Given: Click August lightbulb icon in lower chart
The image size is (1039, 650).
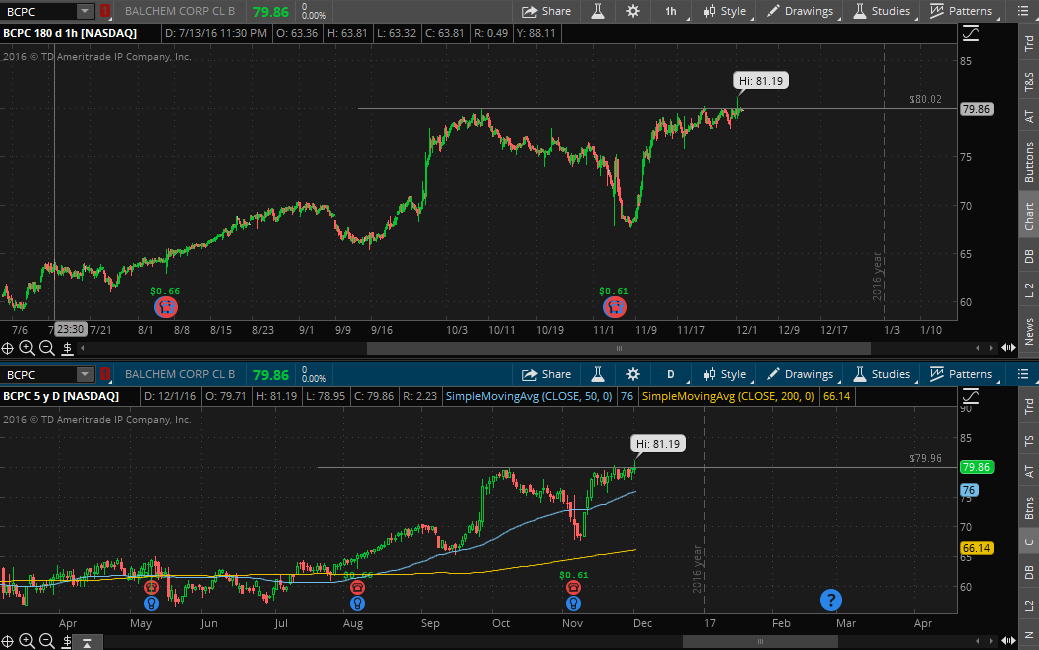Looking at the screenshot, I should tap(357, 603).
